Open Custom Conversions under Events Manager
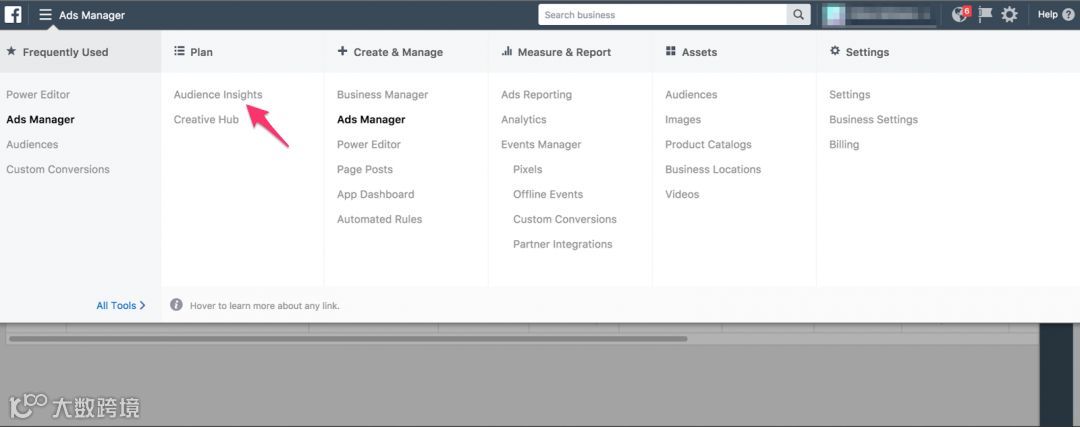The width and height of the screenshot is (1080, 427). click(x=565, y=219)
